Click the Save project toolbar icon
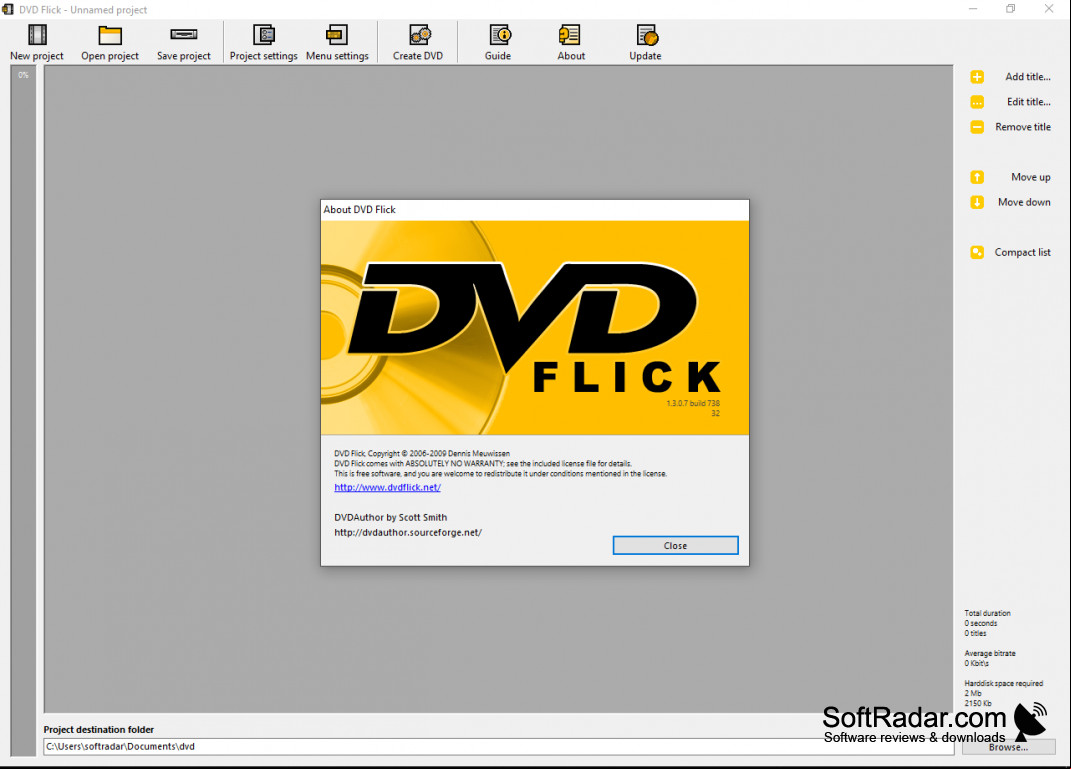 184,34
